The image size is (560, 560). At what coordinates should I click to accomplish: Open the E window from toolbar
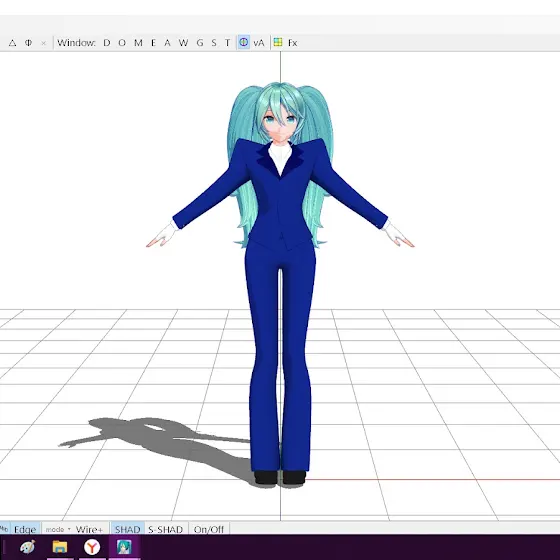tap(153, 43)
